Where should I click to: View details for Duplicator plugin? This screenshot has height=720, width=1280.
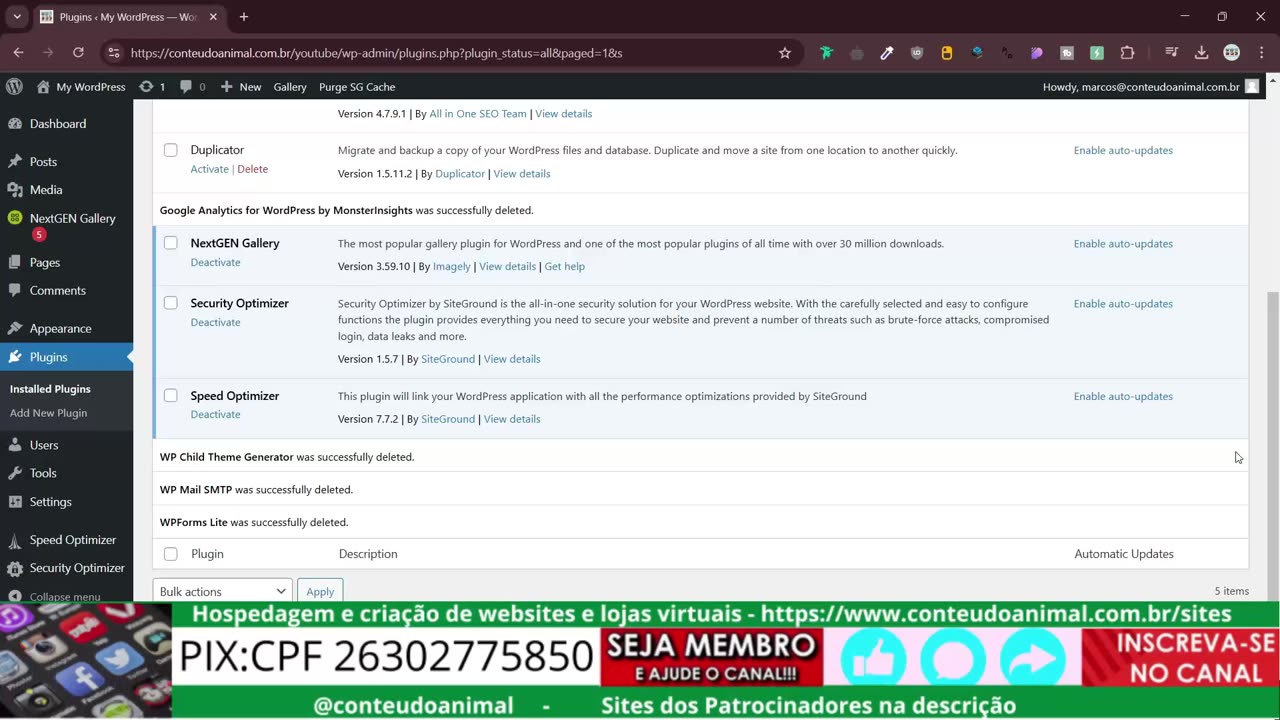522,174
